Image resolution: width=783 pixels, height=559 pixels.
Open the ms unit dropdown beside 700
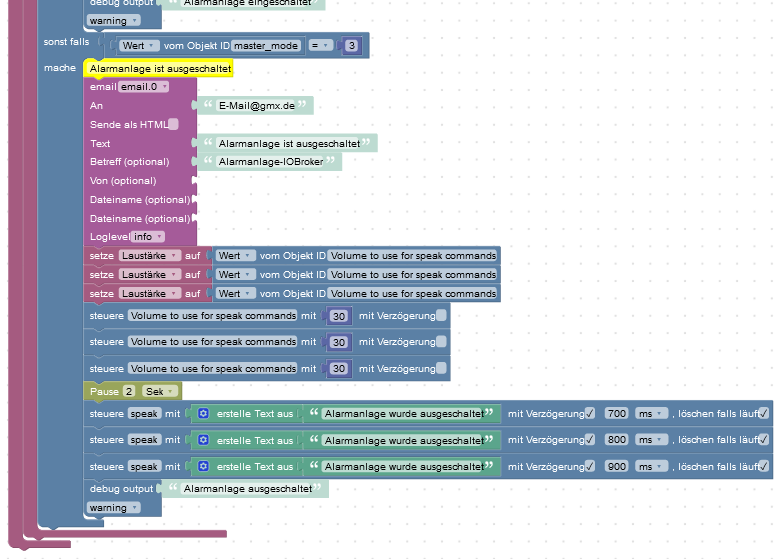click(651, 414)
